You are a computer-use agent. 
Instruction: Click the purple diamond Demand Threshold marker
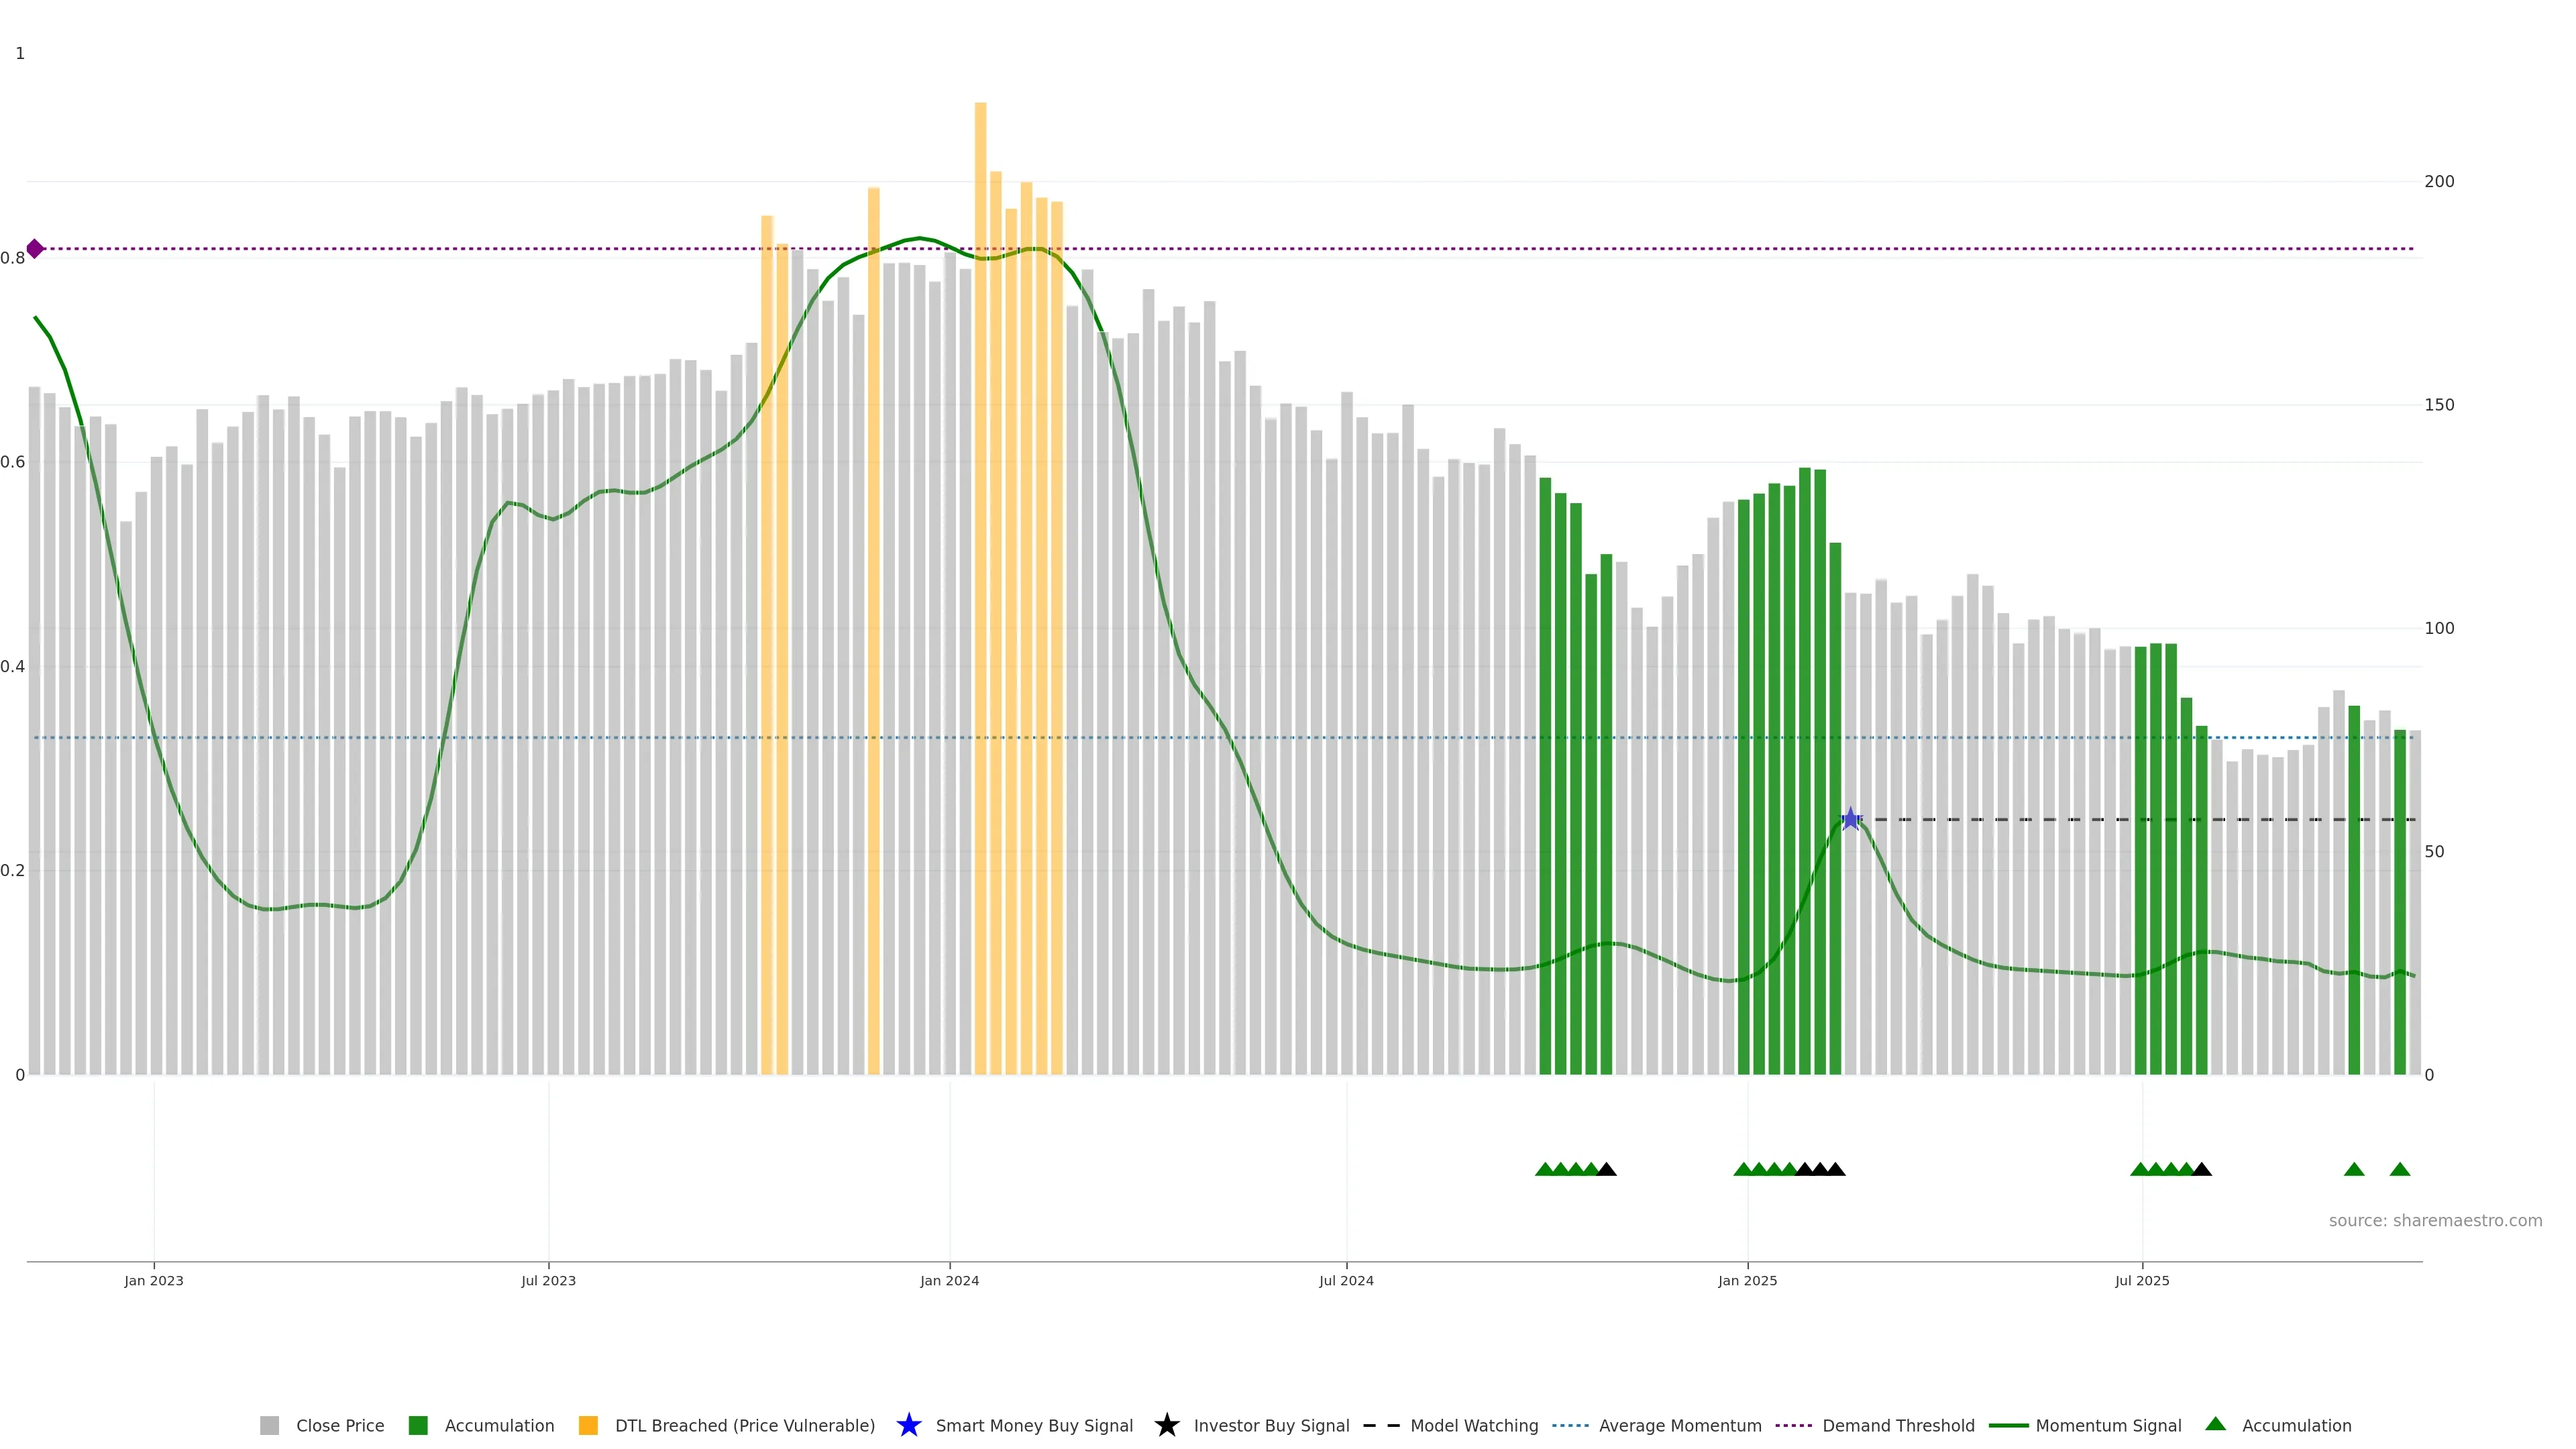35,249
